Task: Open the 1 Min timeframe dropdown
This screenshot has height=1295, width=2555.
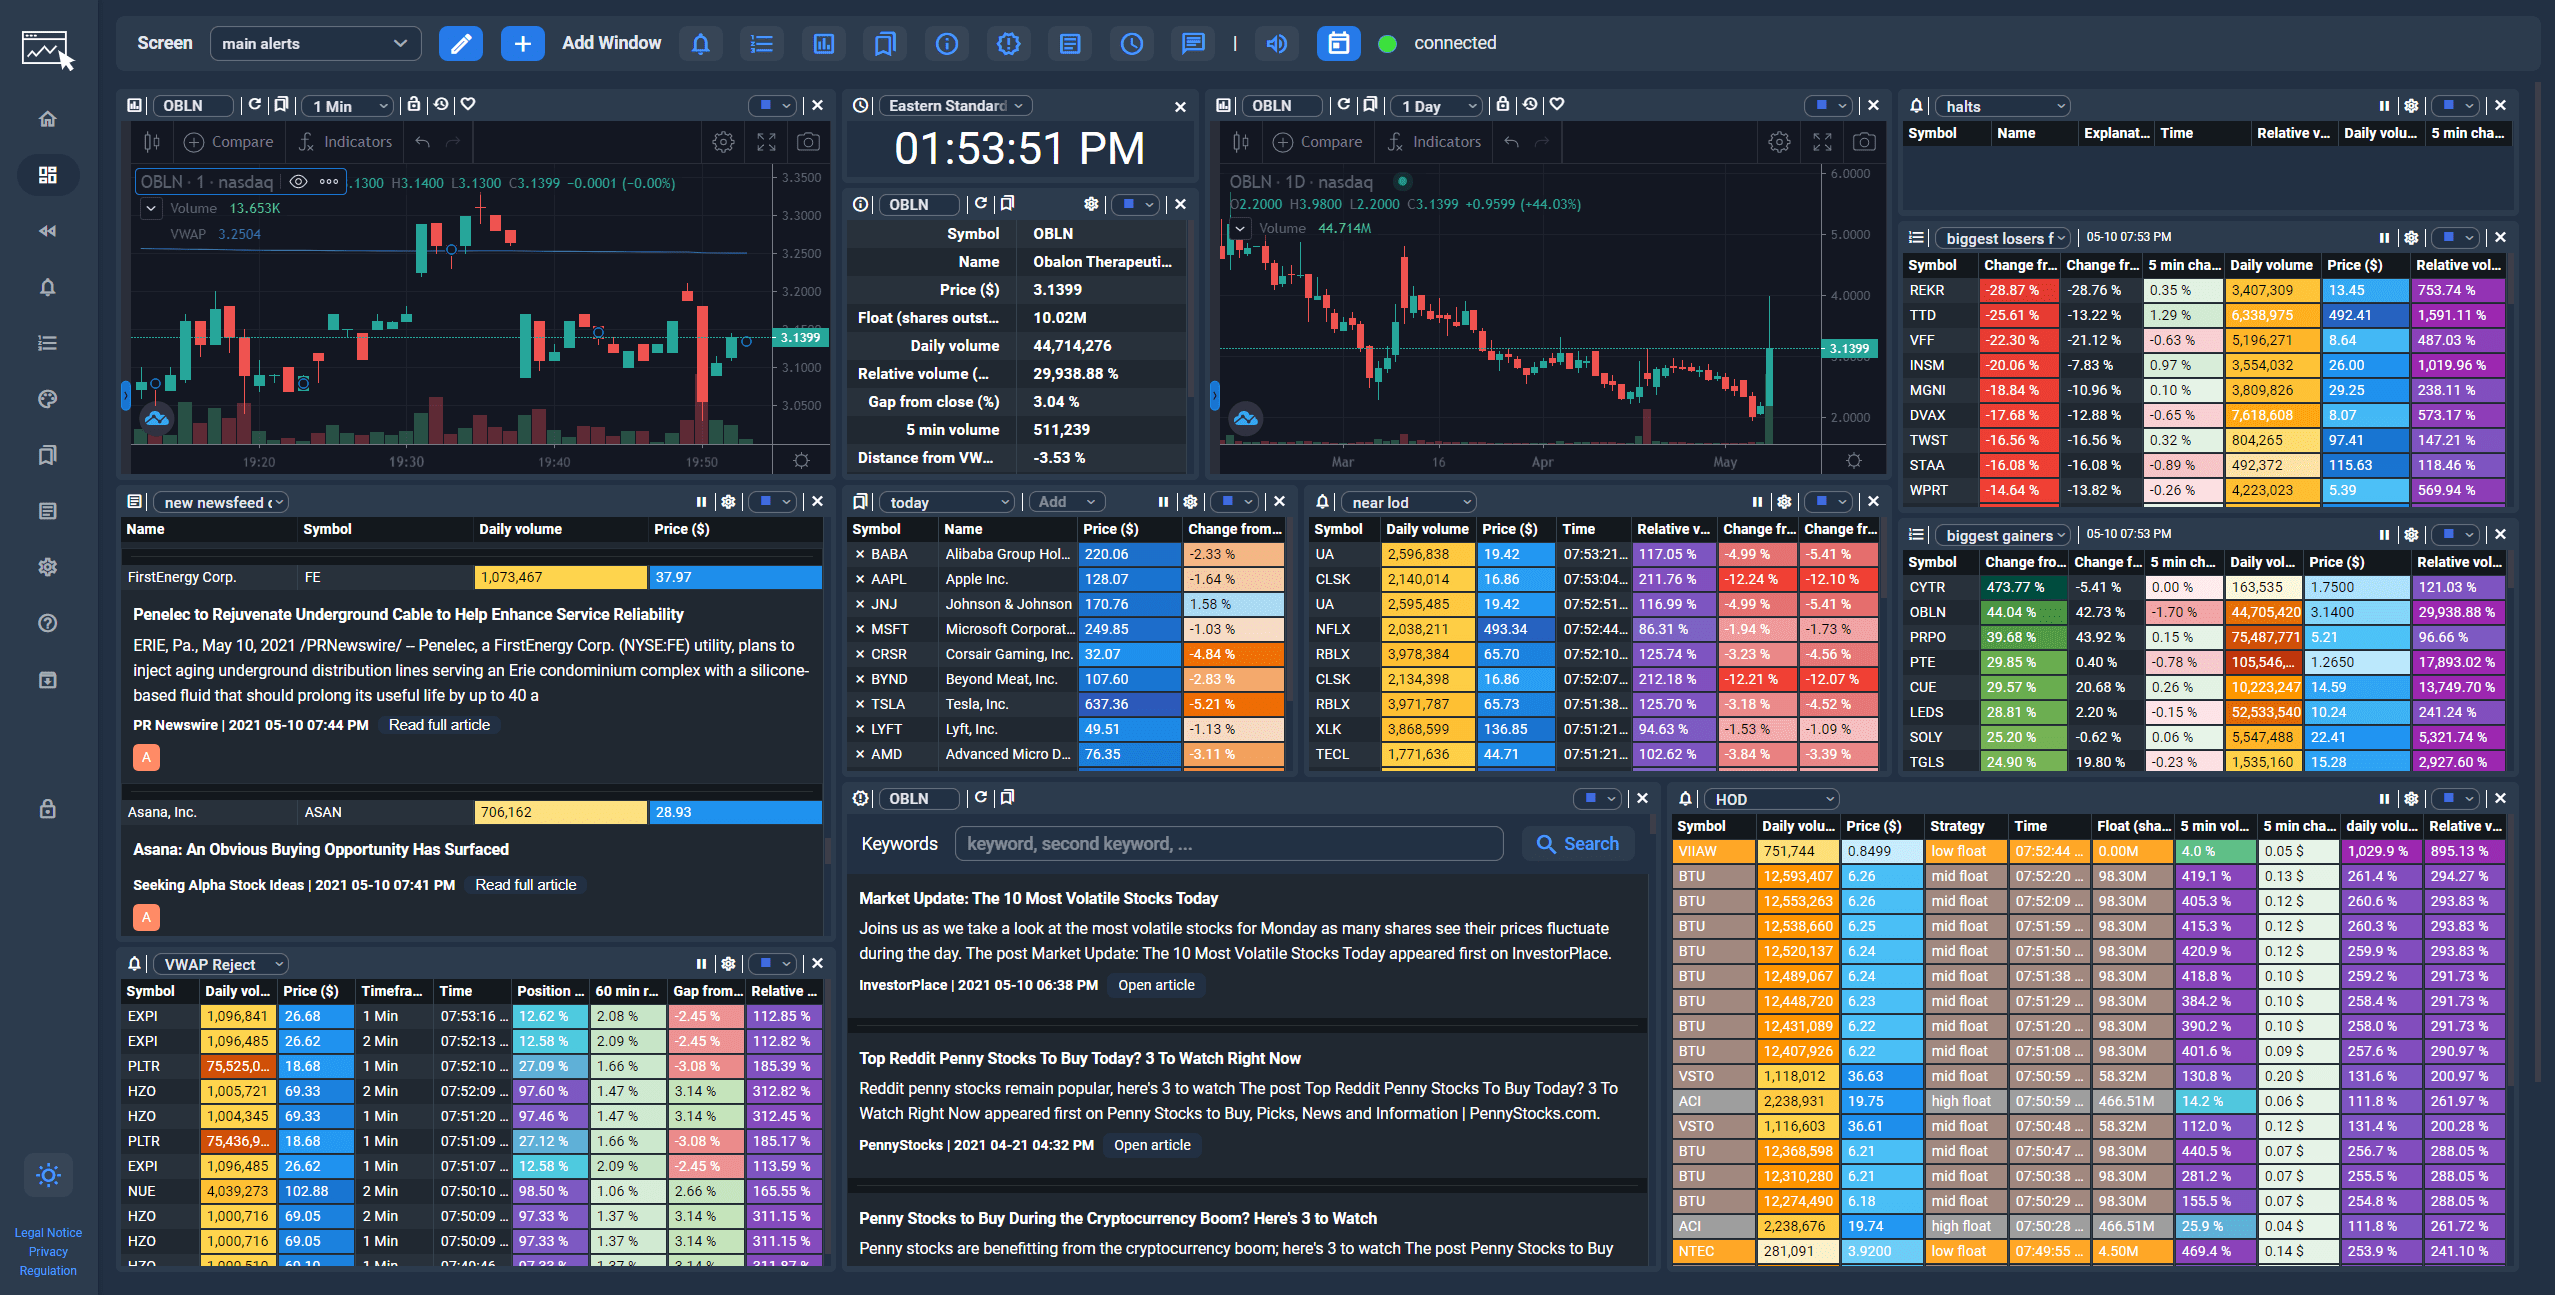Action: pyautogui.click(x=347, y=105)
